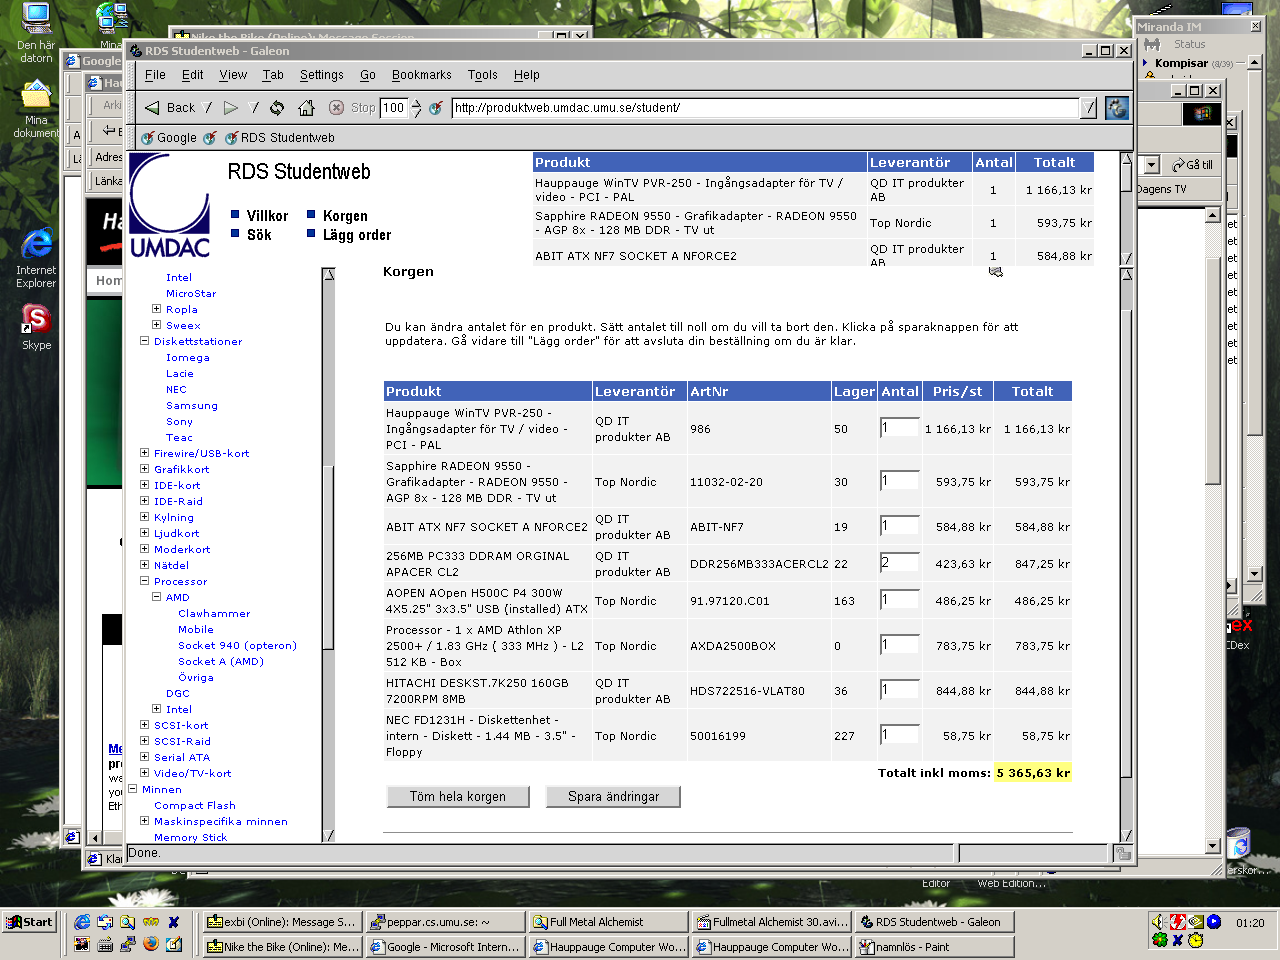Collapse the AMD tree node
This screenshot has width=1280, height=960.
pos(156,597)
